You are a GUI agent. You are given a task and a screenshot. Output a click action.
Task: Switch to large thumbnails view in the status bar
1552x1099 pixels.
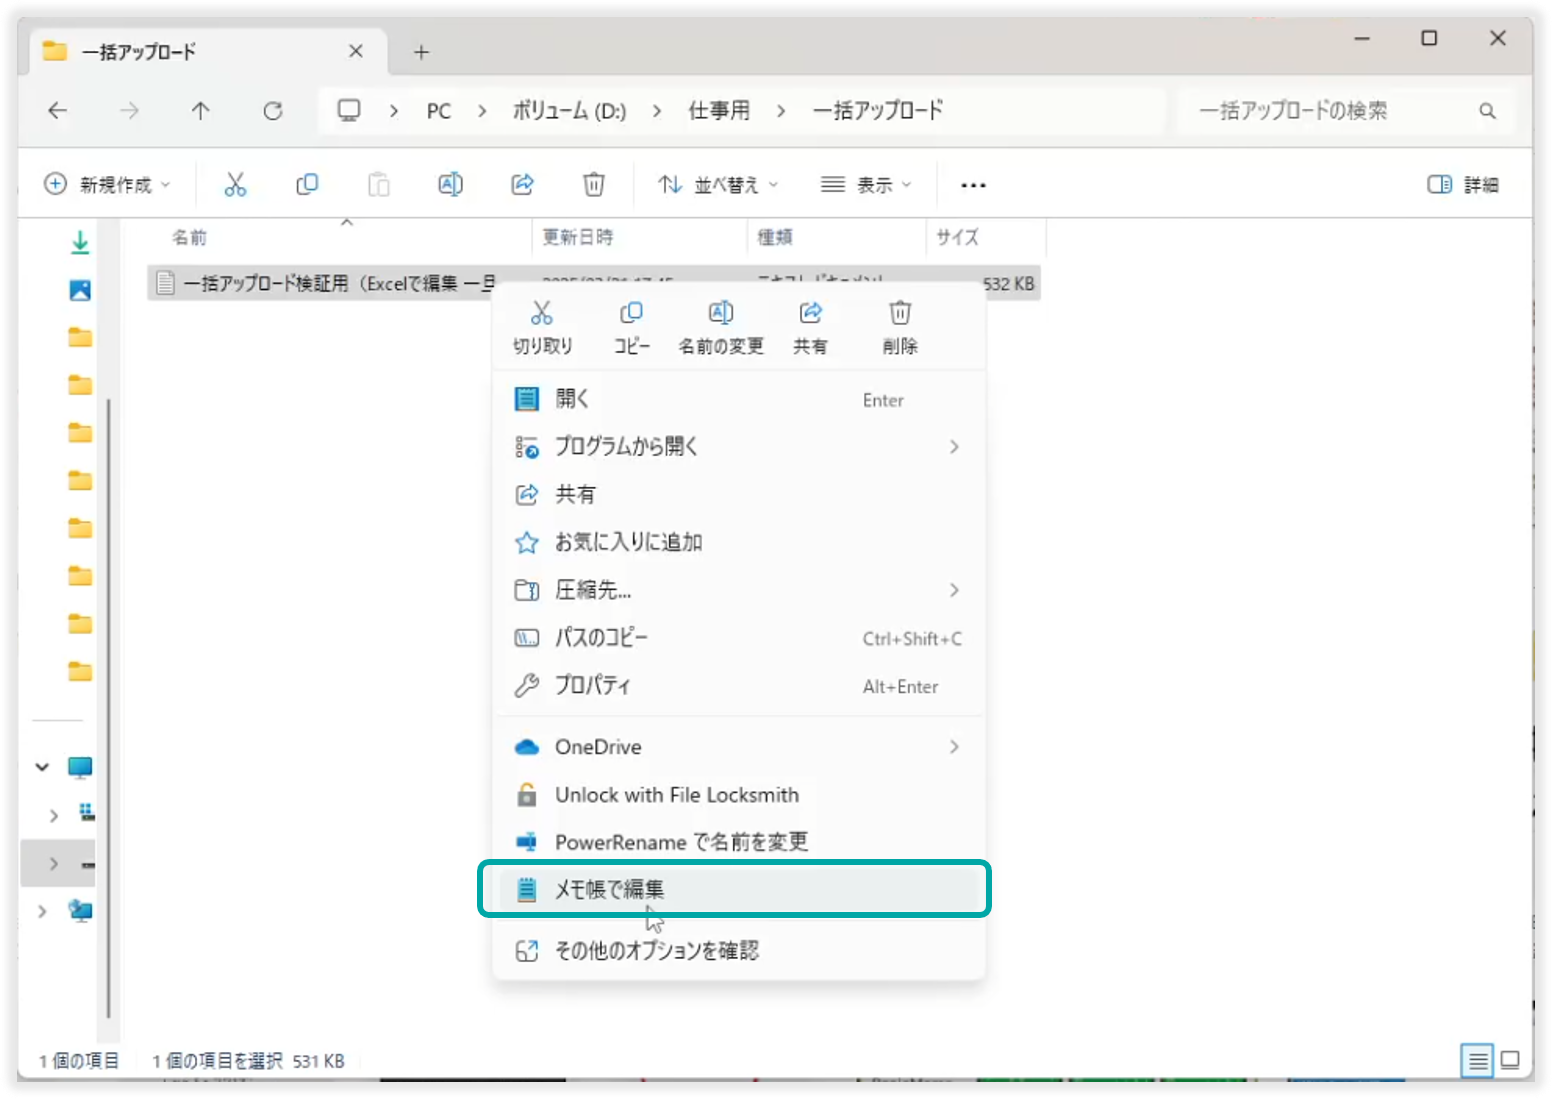(x=1510, y=1060)
